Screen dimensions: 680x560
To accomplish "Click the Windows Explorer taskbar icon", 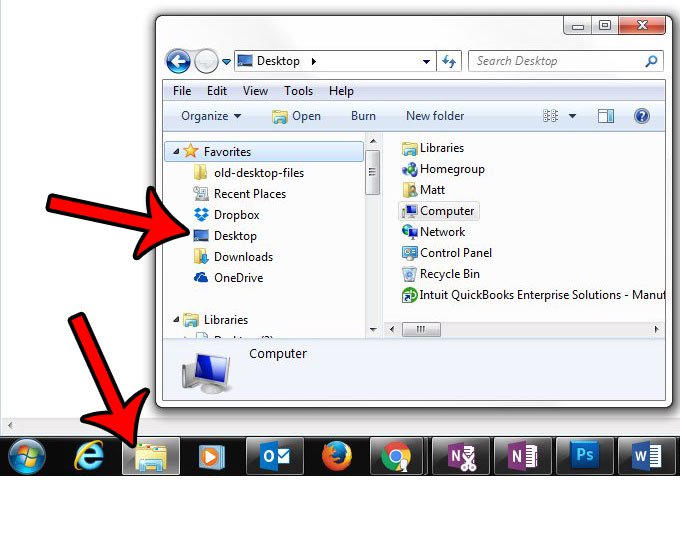I will (x=150, y=456).
